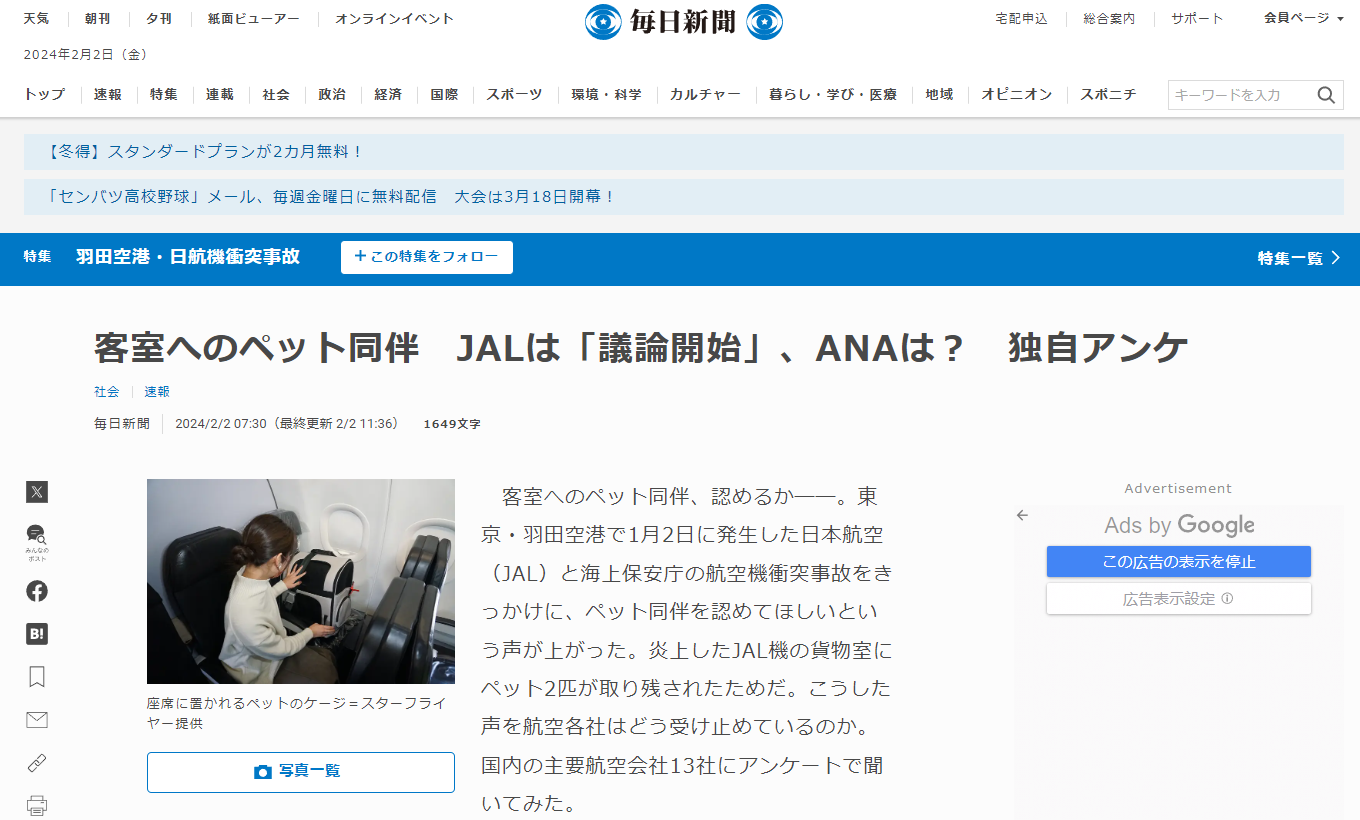Viewport: 1360px width, 820px height.
Task: Open サポート link
Action: coord(1197,18)
